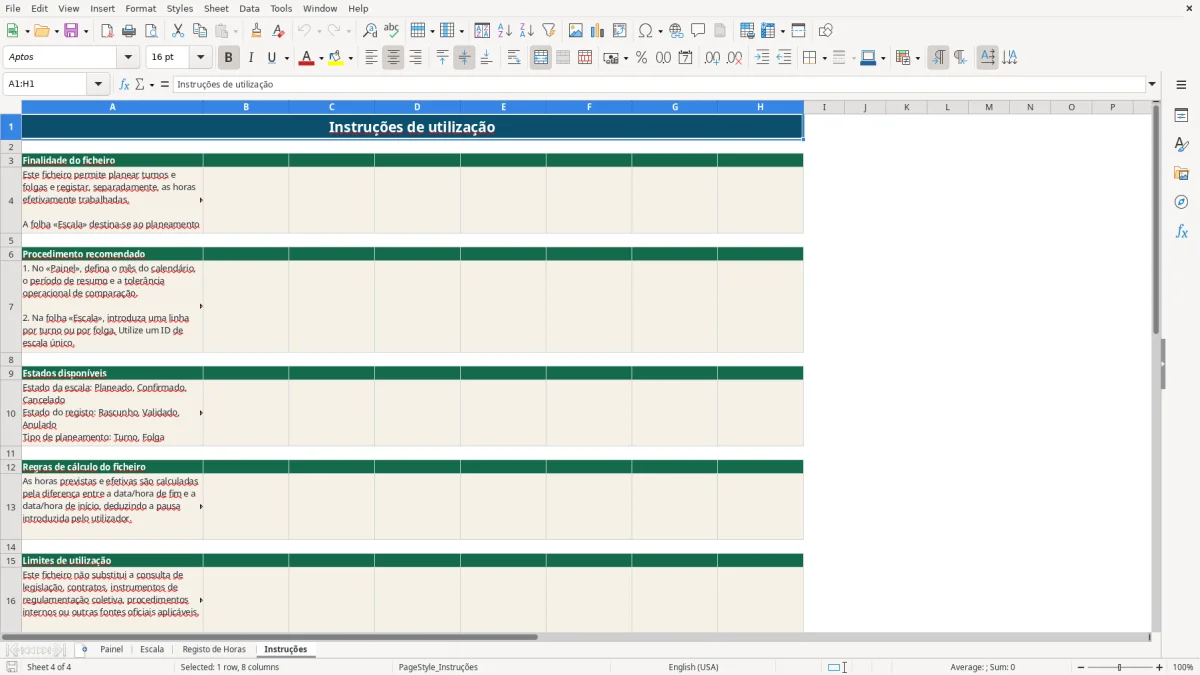Image resolution: width=1200 pixels, height=675 pixels.
Task: Open sidebar Functions panel
Action: (1181, 231)
